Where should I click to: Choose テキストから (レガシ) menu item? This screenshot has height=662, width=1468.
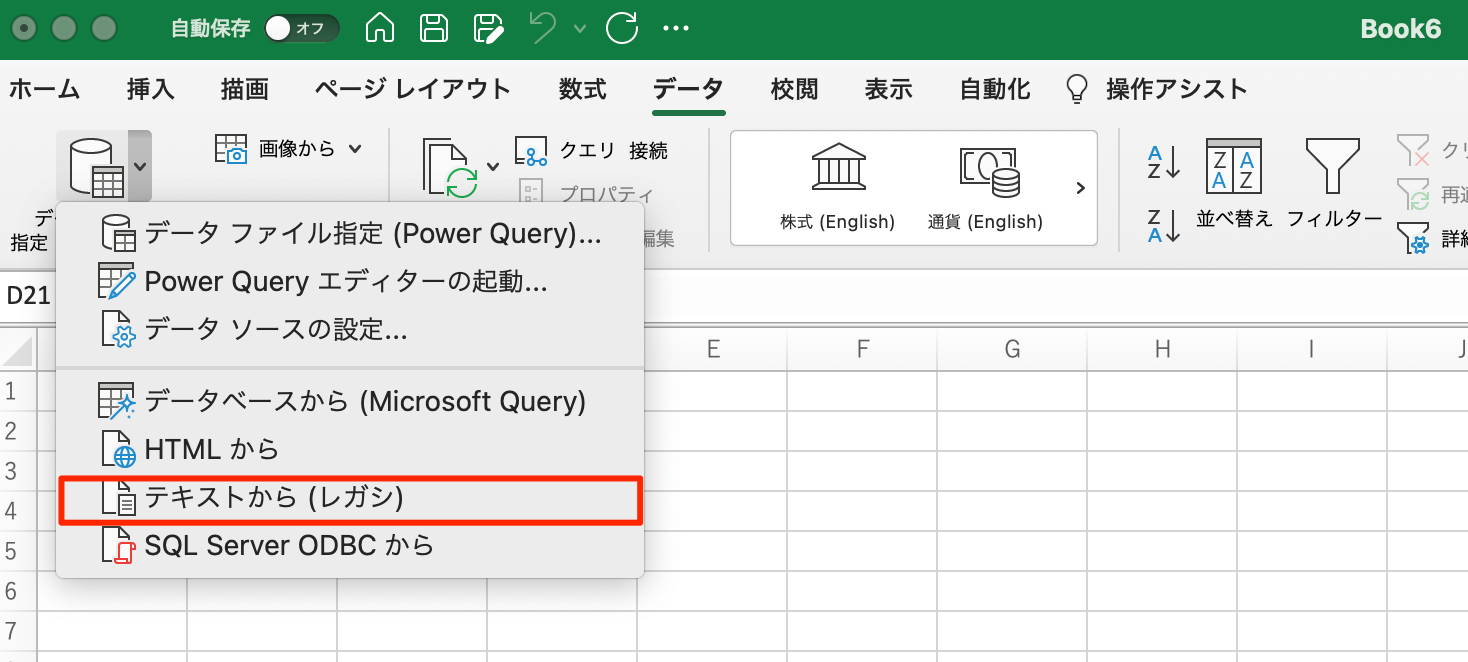point(350,498)
